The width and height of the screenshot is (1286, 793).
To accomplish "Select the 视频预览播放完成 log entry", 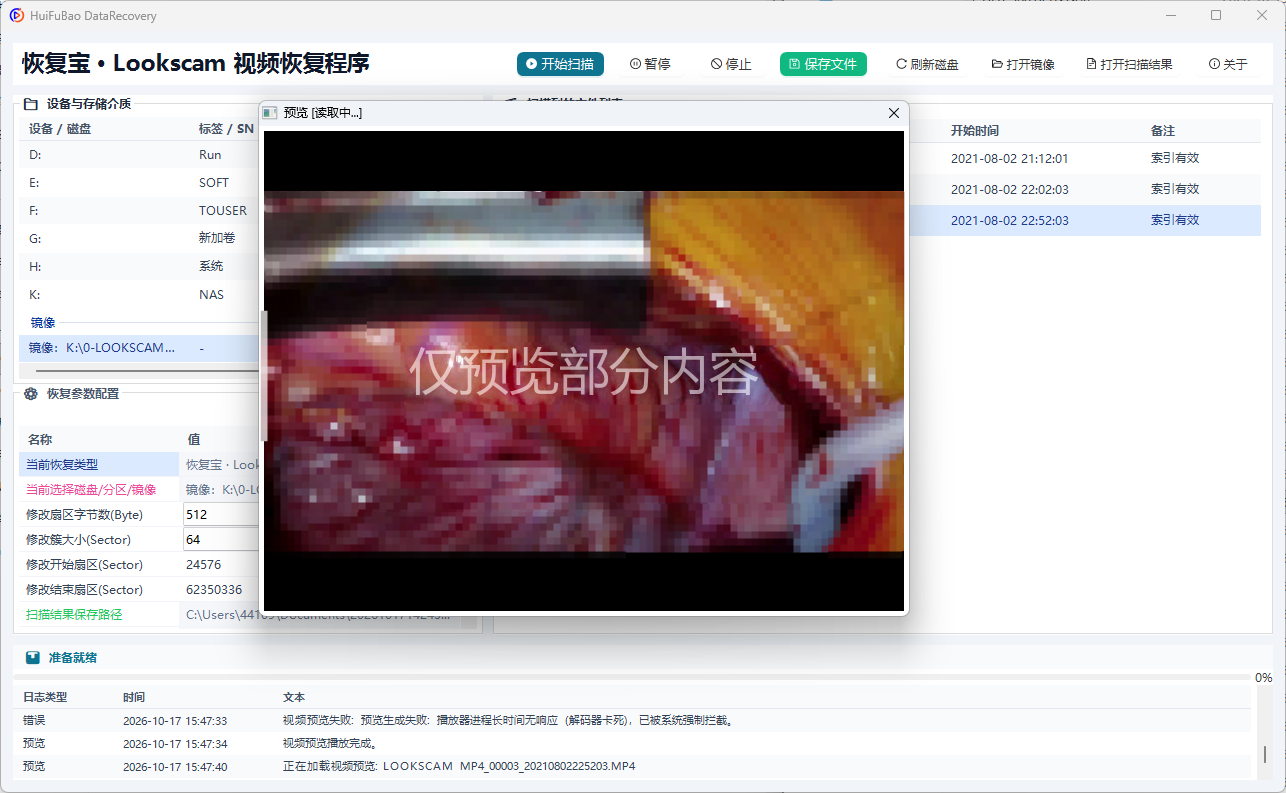I will point(634,744).
